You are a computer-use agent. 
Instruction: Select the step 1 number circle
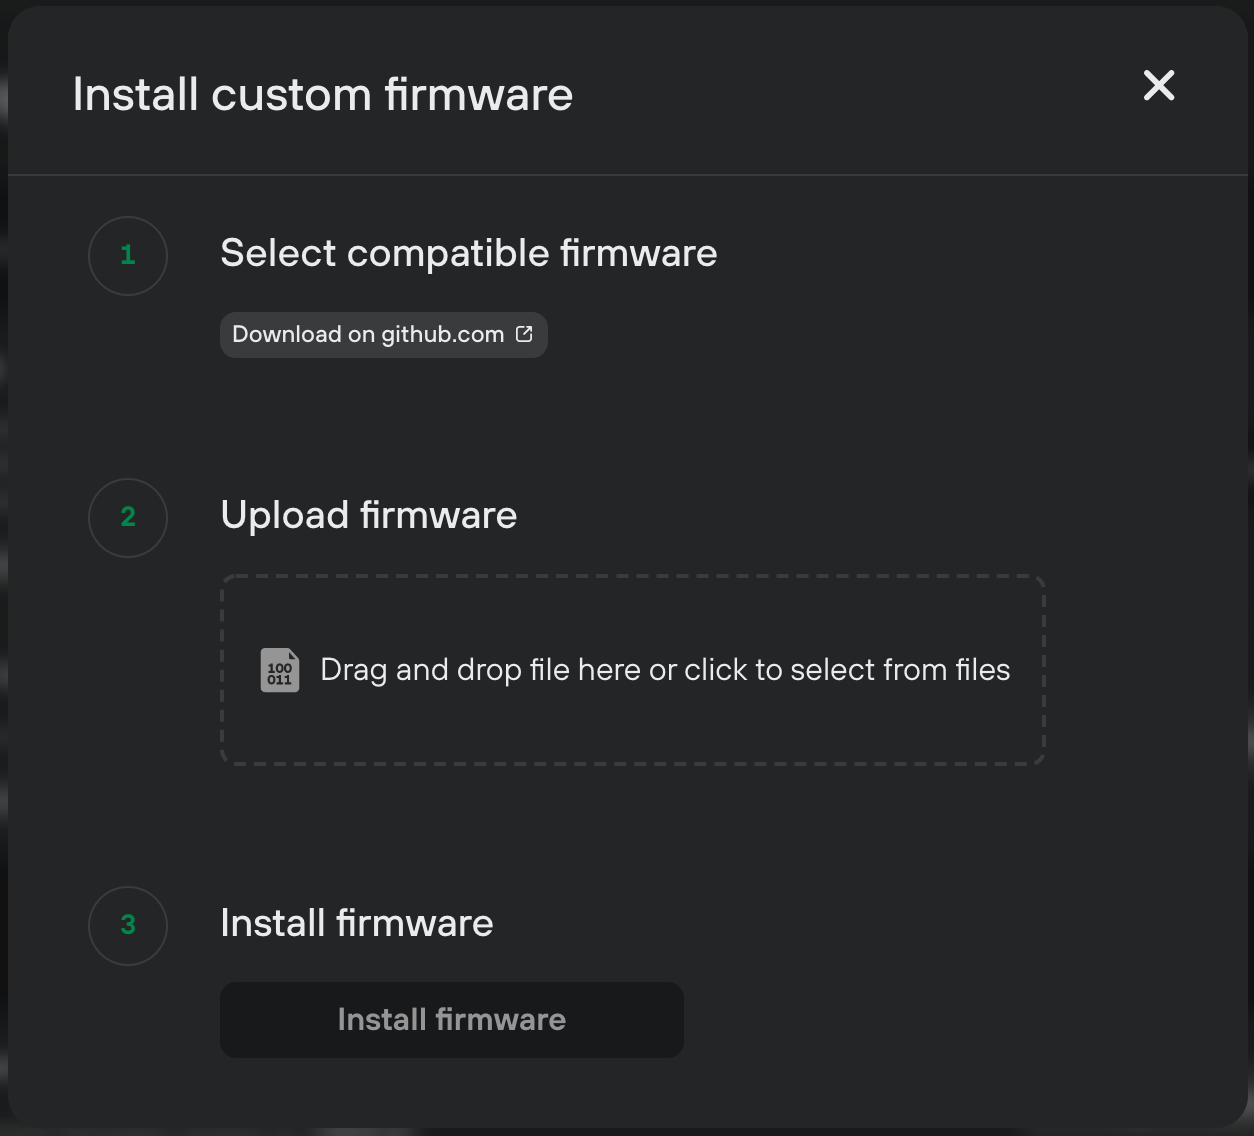[x=128, y=256]
